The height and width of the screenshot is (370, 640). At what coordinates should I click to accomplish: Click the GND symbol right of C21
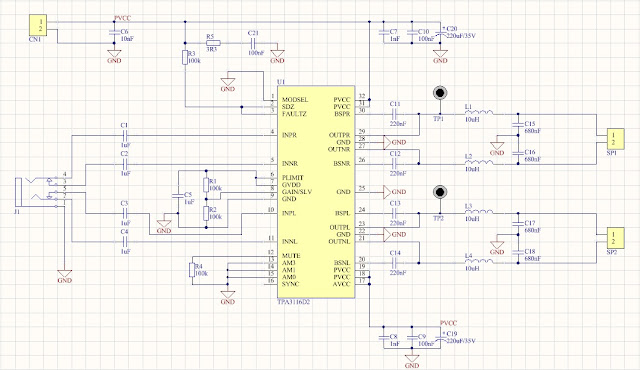coord(278,57)
